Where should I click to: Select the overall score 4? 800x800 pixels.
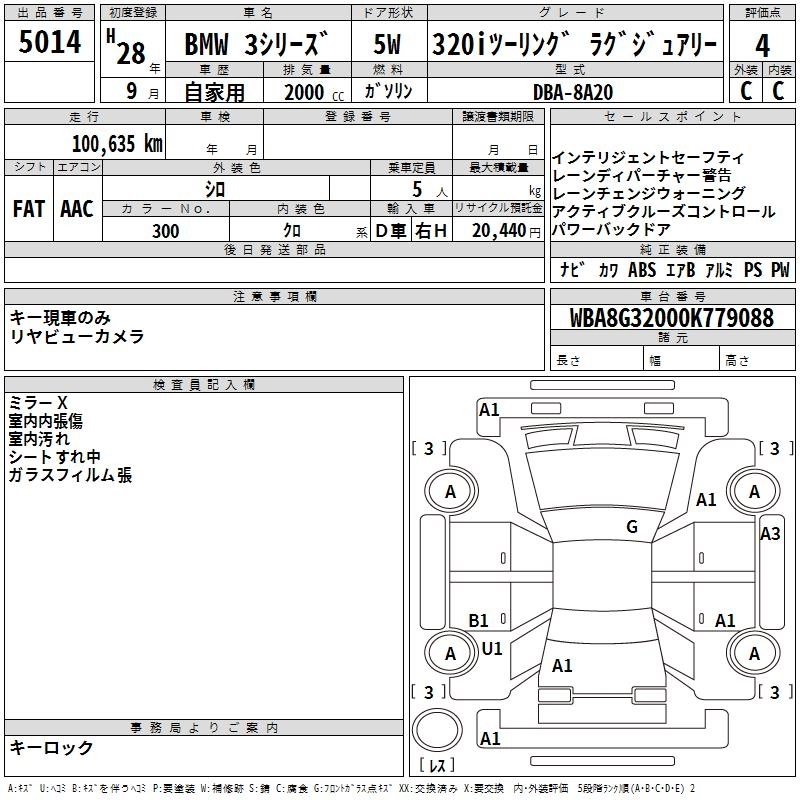coord(762,46)
